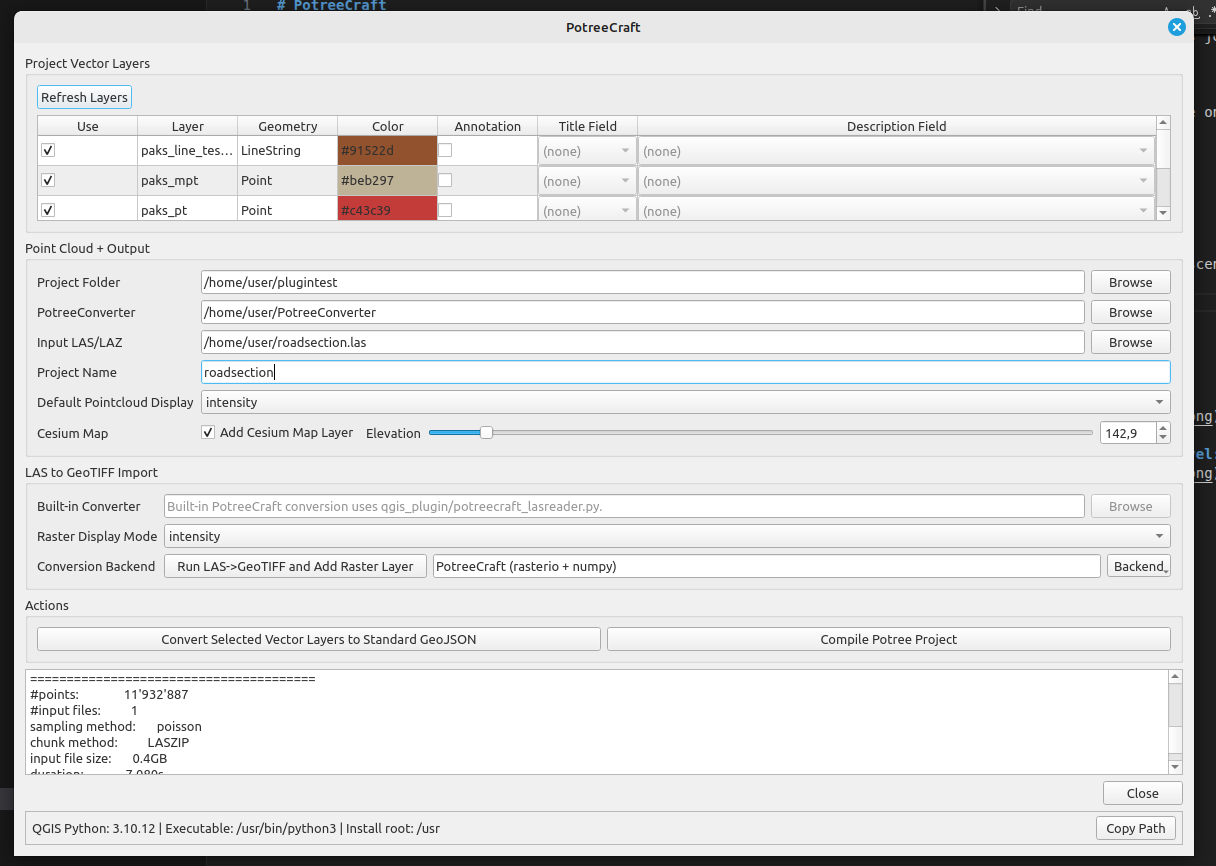
Task: Click the Compile Potree Project button
Action: (888, 639)
